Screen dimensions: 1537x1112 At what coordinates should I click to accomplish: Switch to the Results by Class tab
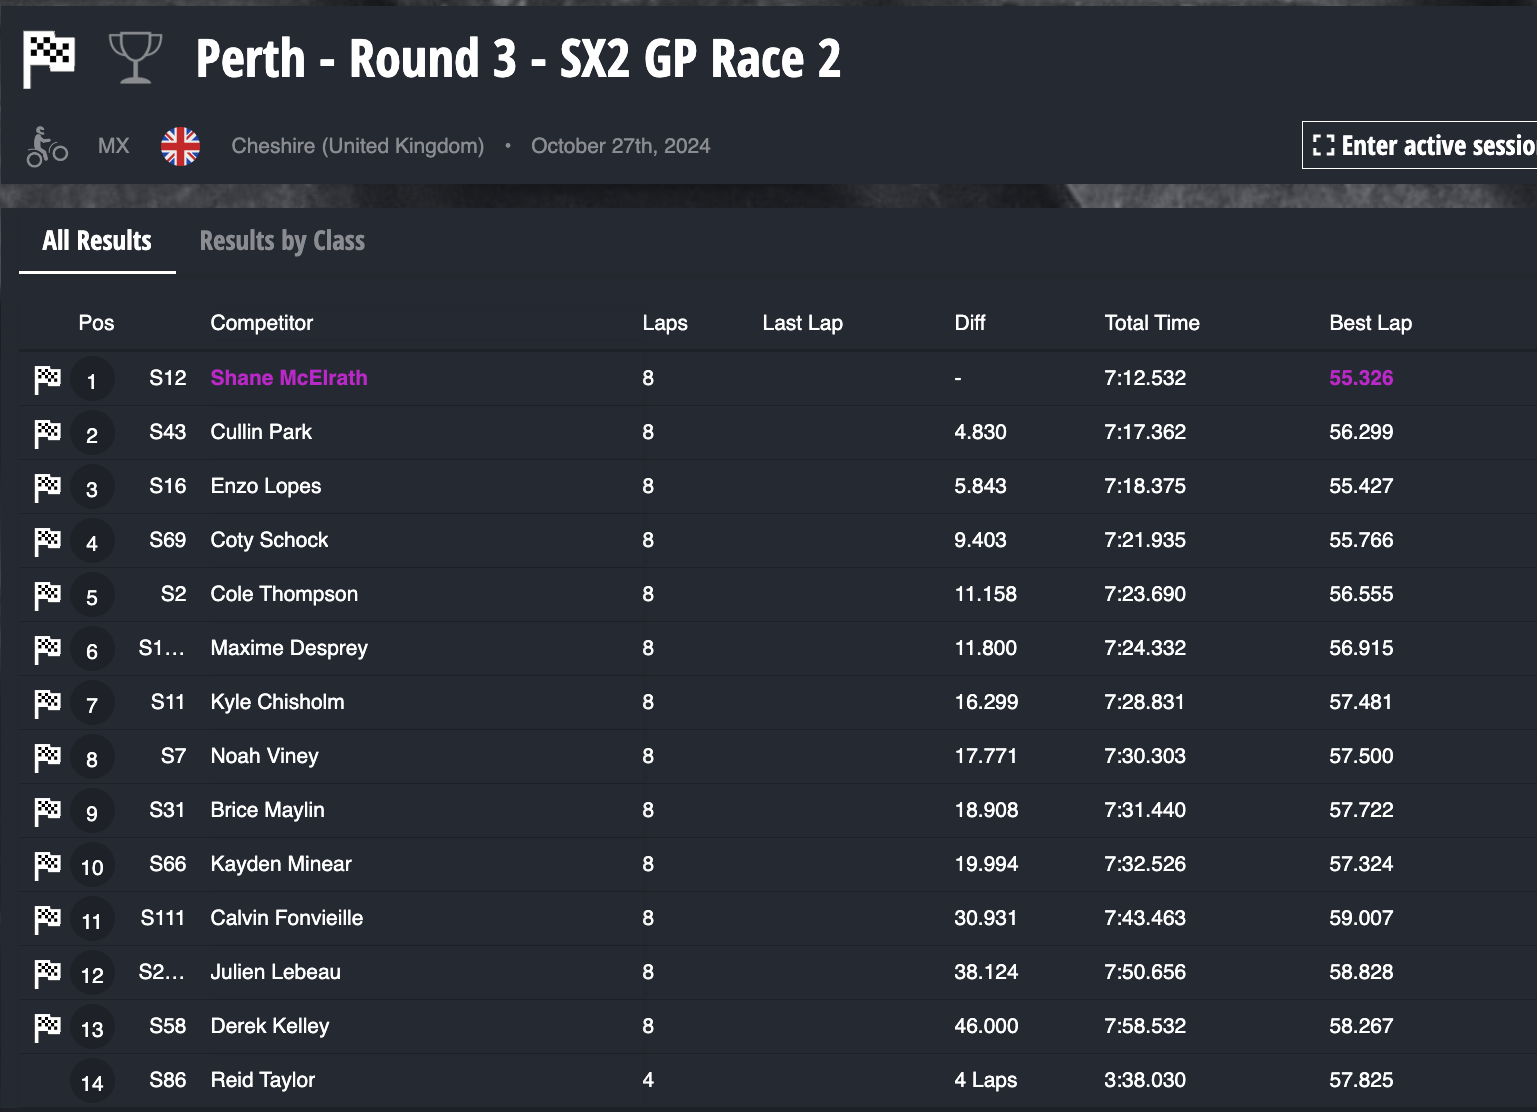[282, 241]
